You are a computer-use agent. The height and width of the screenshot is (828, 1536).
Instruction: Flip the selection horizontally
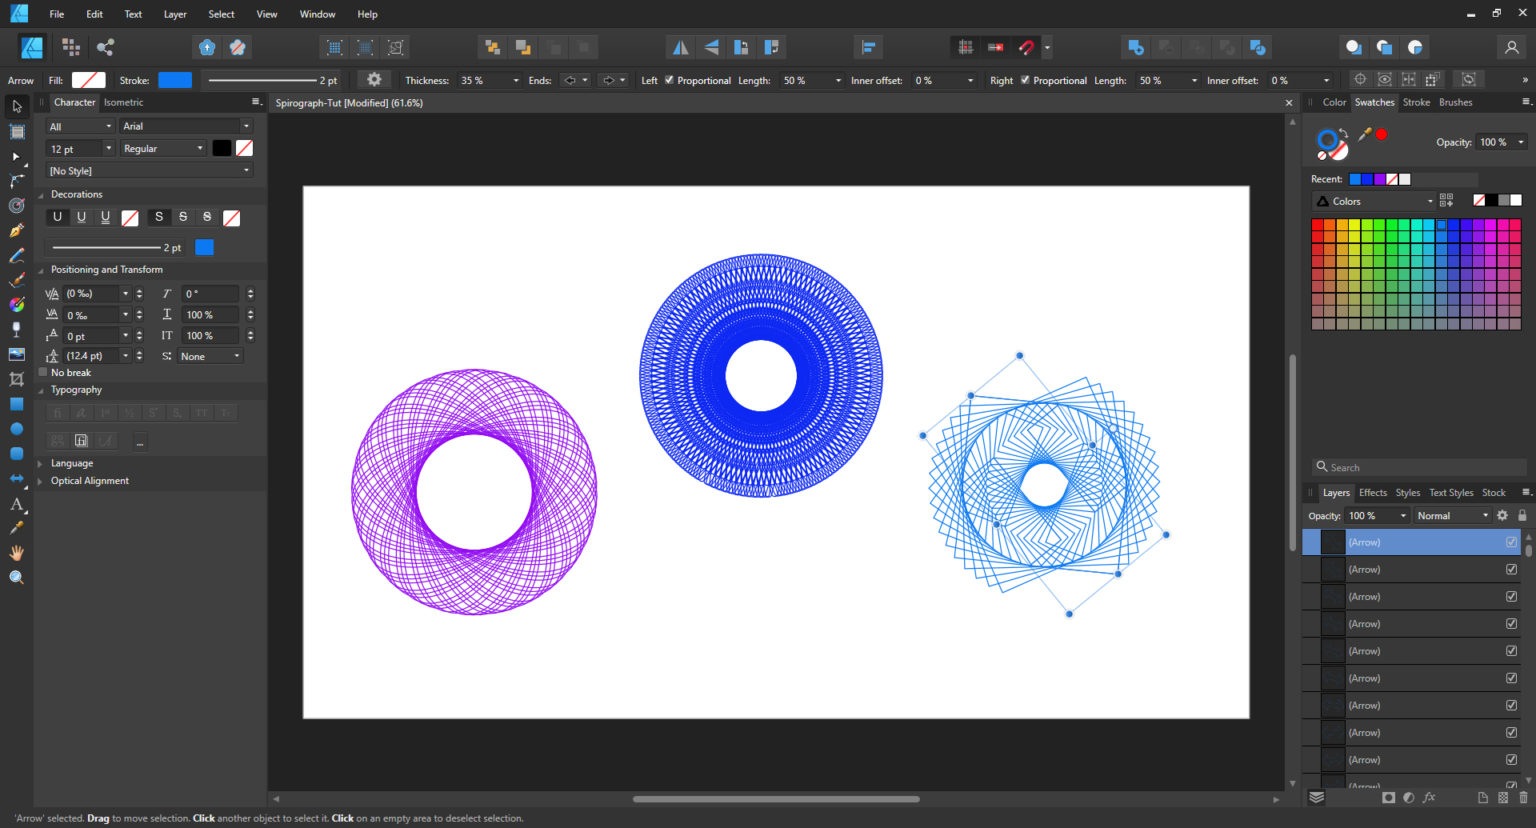[x=681, y=47]
